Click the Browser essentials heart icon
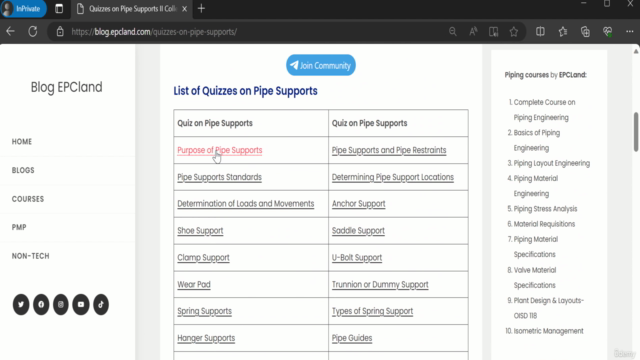 click(x=607, y=31)
